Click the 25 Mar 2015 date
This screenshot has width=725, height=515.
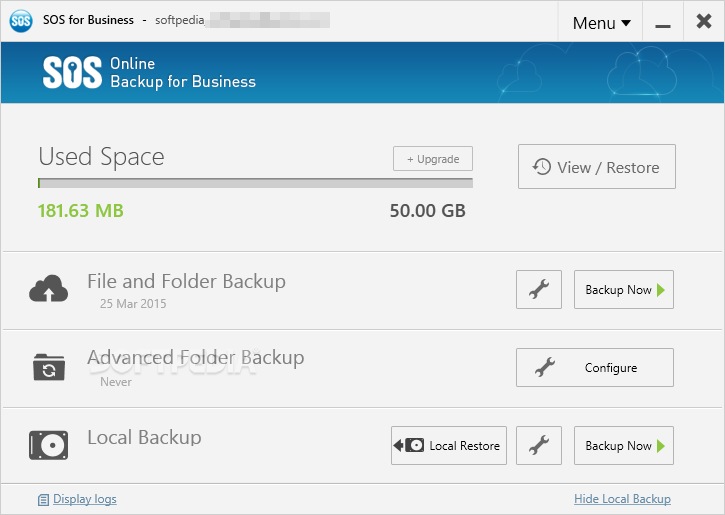133,304
